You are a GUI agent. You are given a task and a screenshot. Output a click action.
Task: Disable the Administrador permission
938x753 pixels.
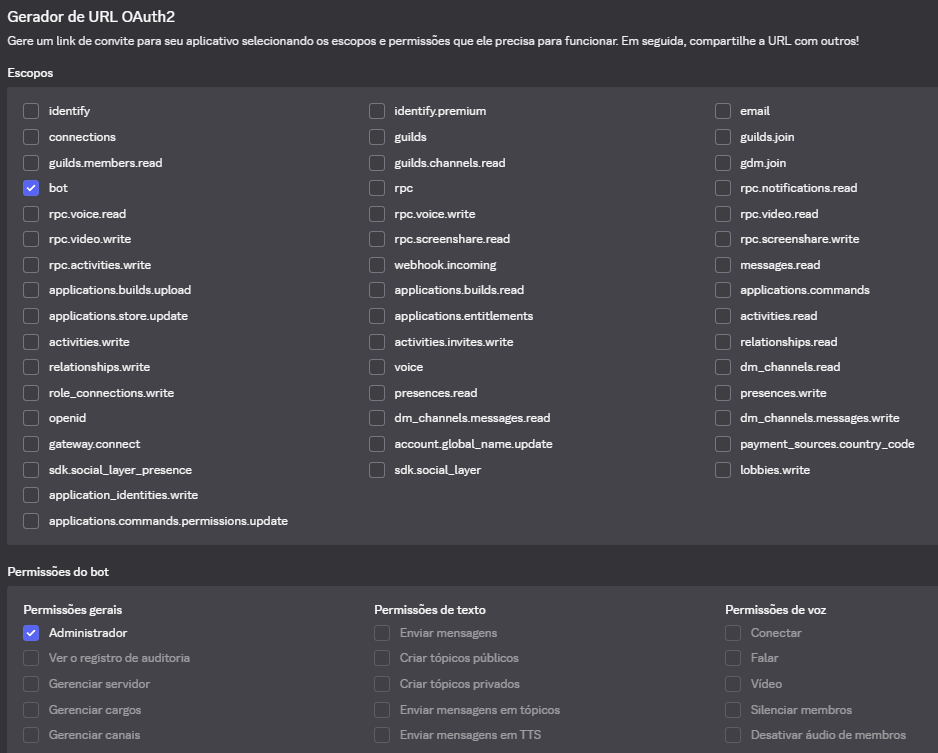click(31, 633)
